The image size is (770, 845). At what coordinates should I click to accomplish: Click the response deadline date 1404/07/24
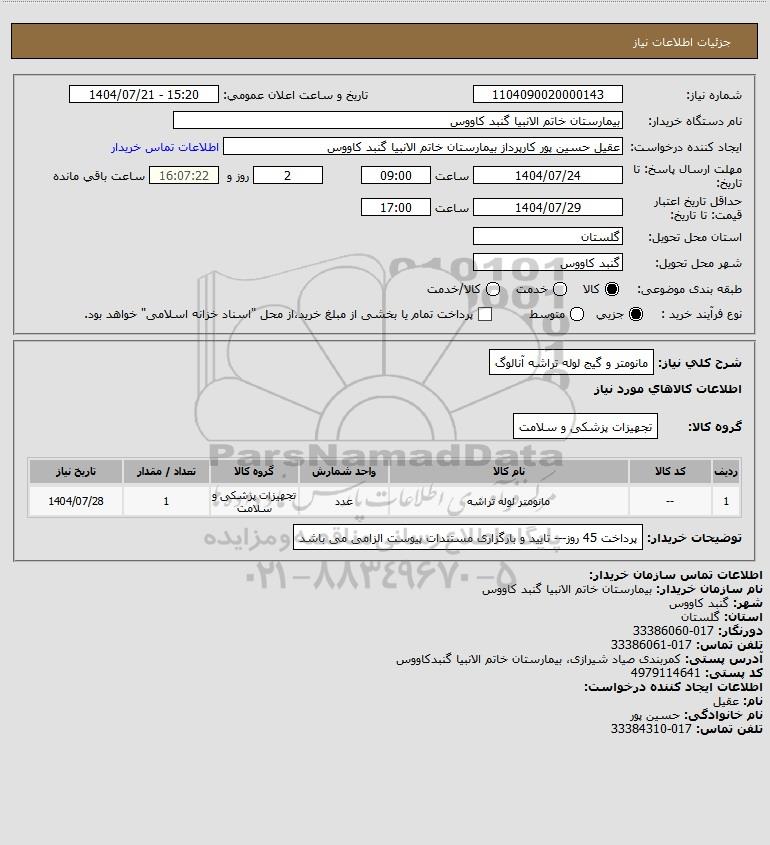tap(547, 175)
